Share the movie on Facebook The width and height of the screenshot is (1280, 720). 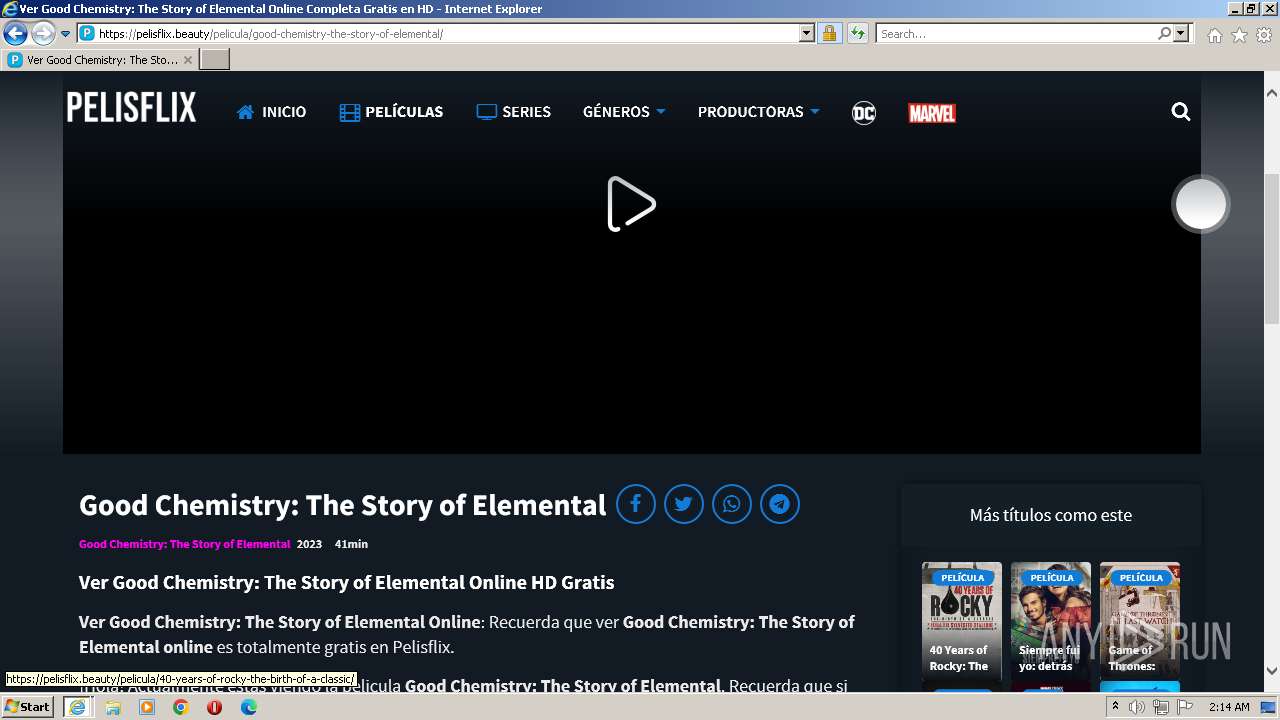point(636,504)
